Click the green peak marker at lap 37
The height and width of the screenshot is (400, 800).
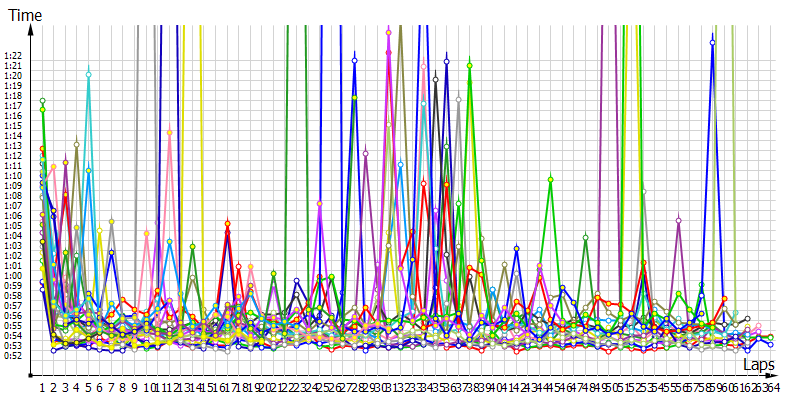point(469,65)
